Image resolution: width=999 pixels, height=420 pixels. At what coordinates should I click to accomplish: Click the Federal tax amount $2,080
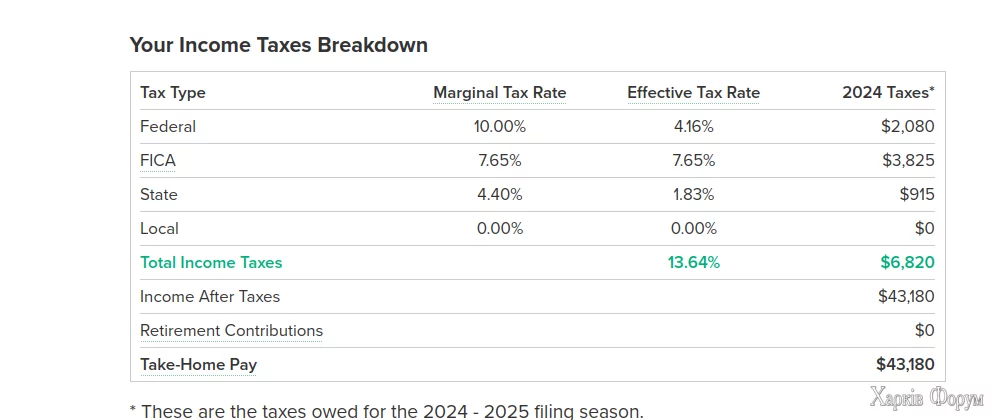pos(908,127)
